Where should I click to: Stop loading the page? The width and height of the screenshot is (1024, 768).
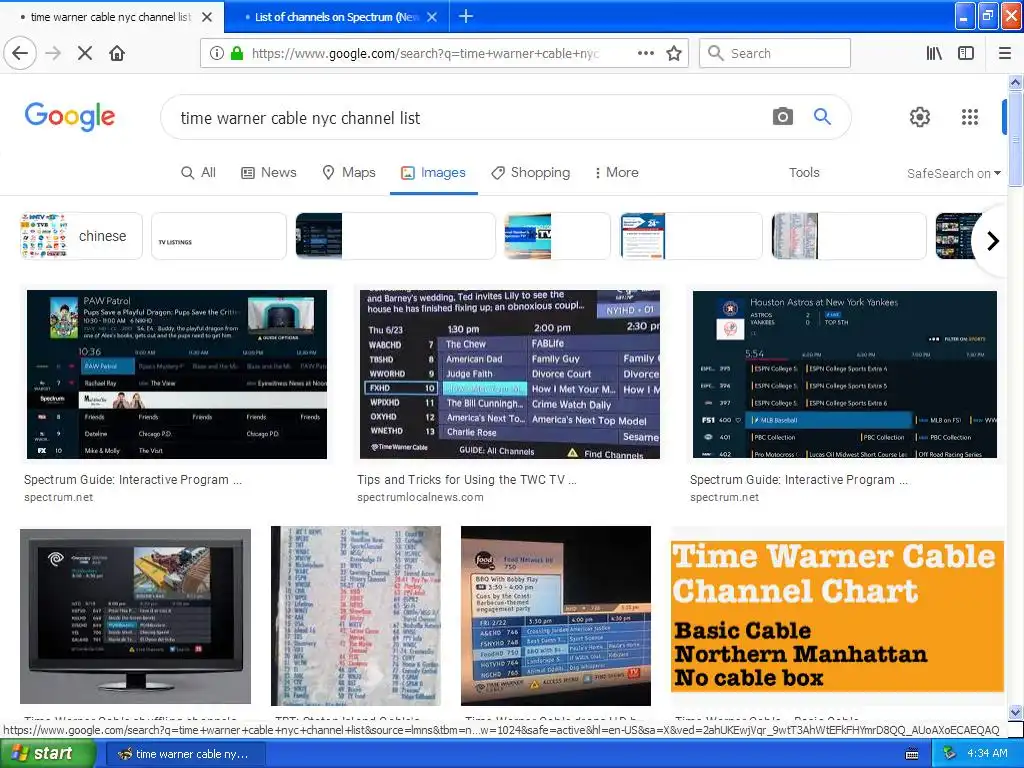click(x=85, y=53)
